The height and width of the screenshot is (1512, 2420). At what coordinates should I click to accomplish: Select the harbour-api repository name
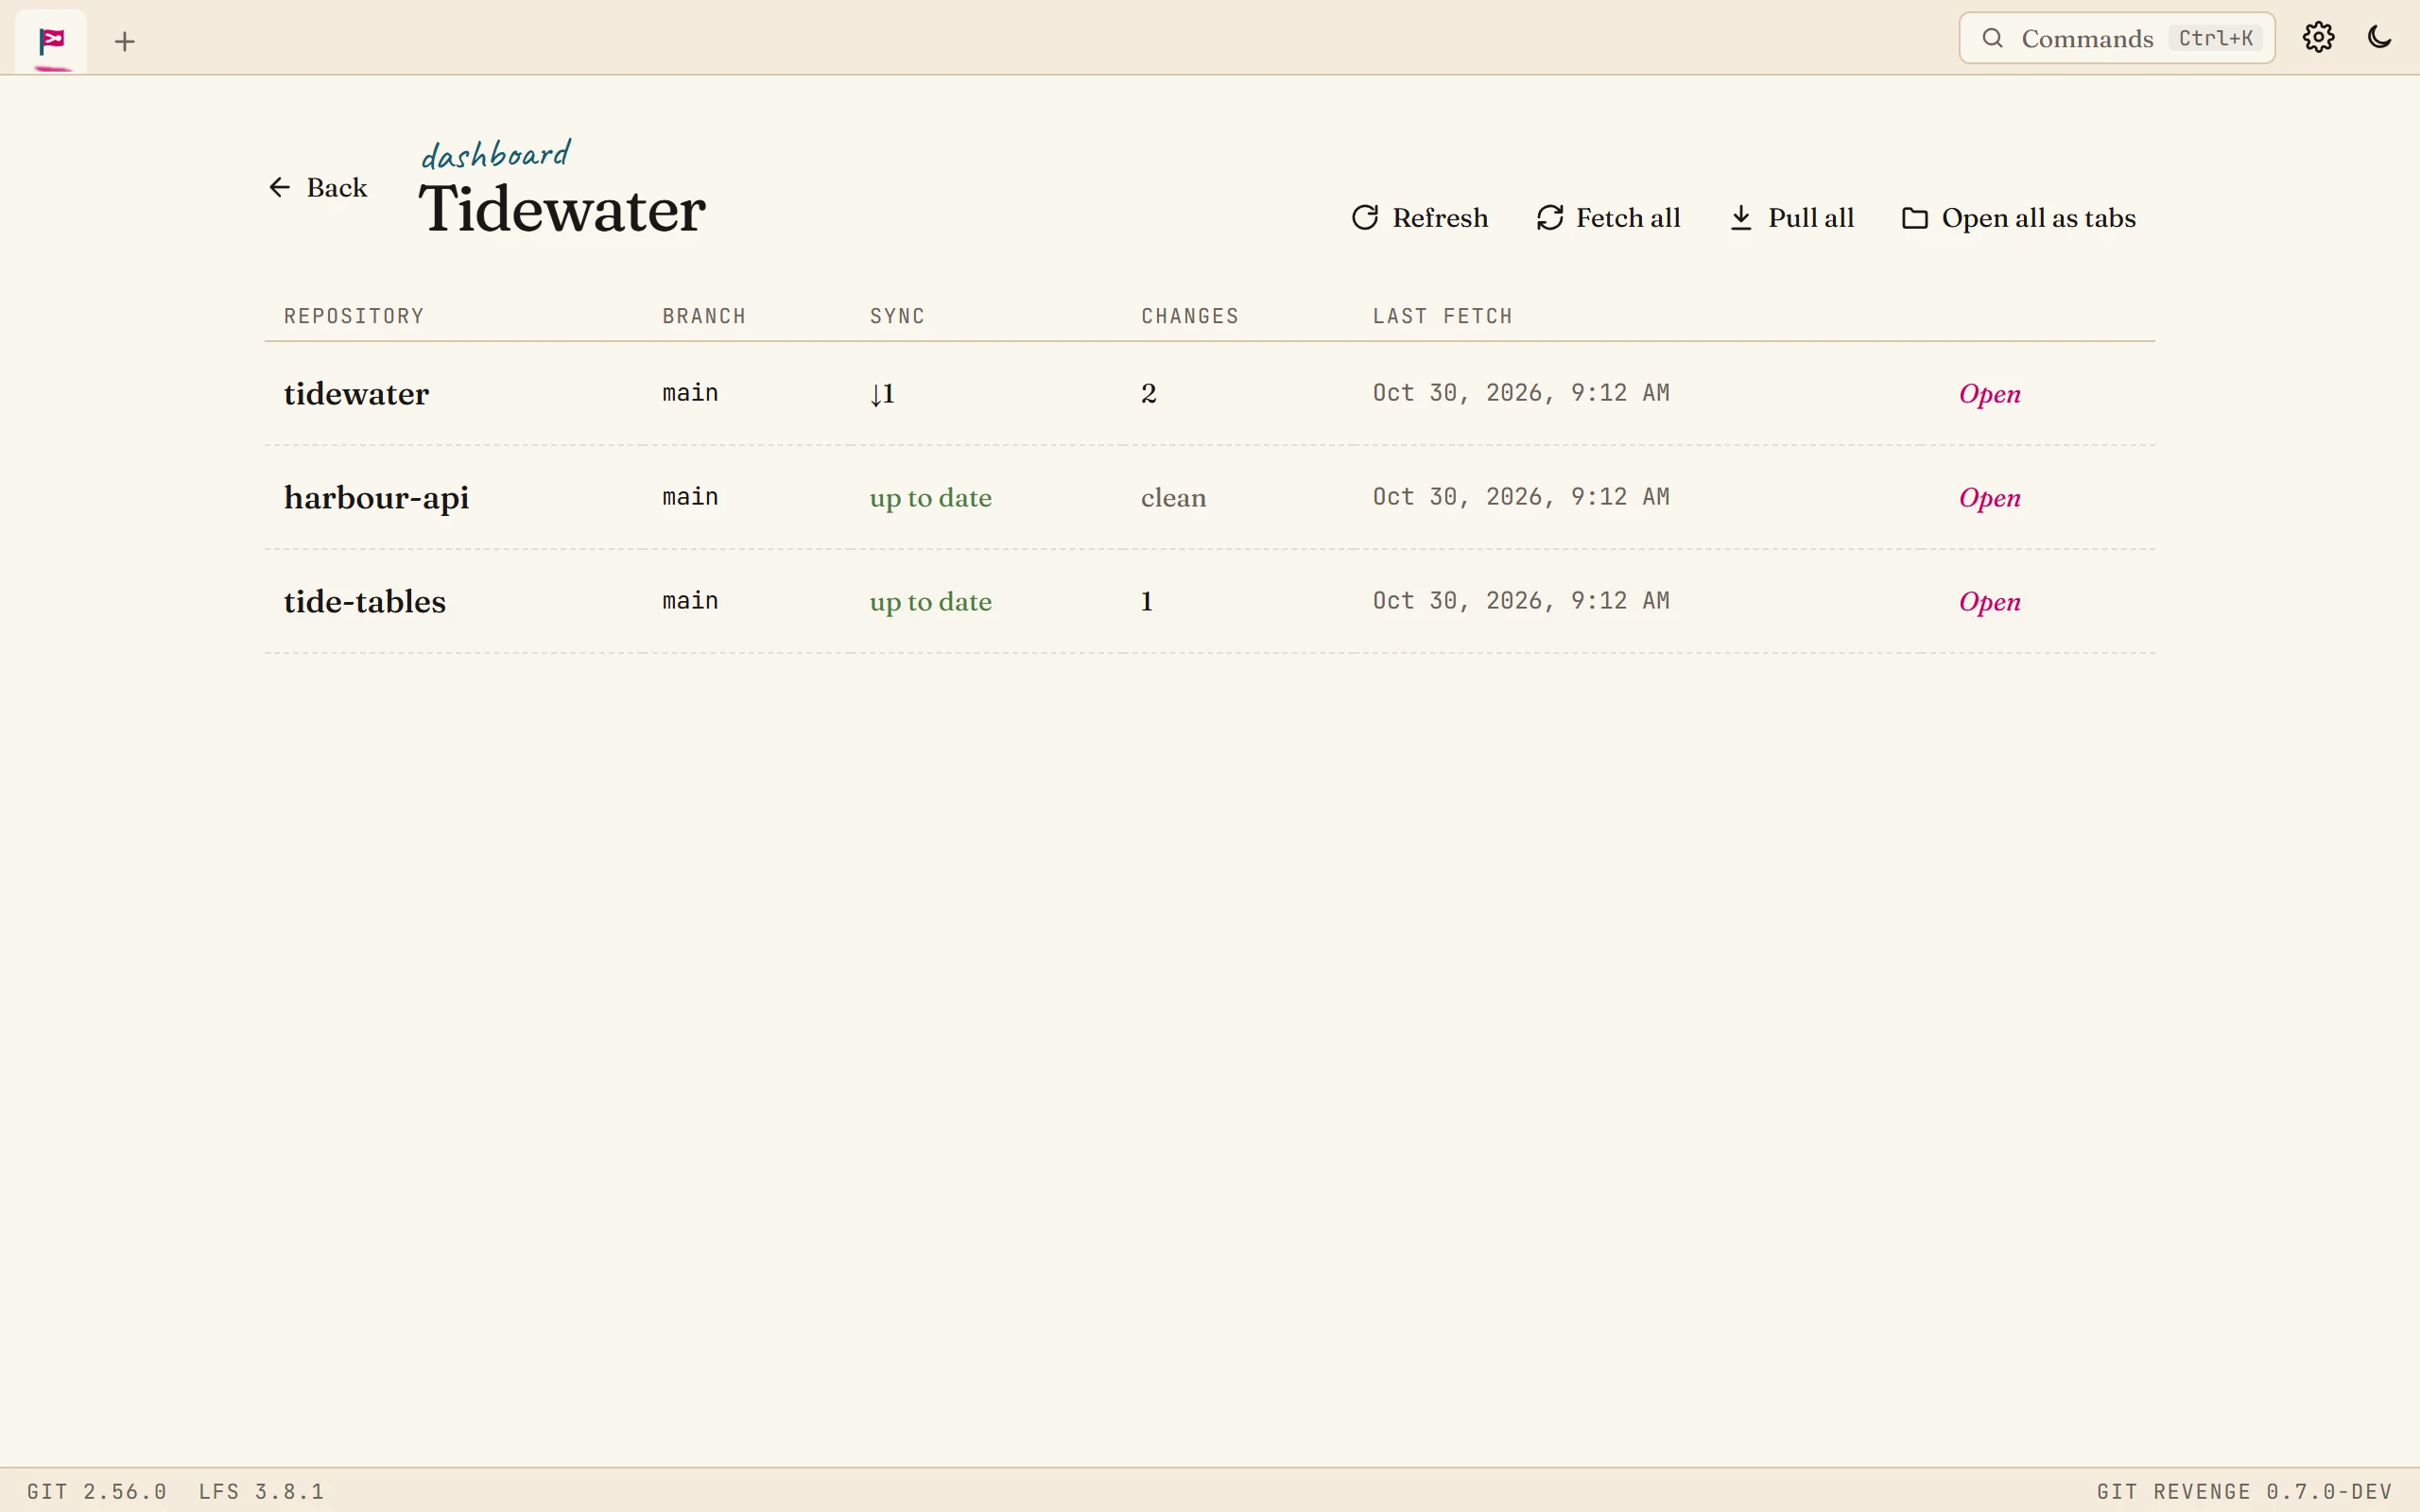tap(376, 498)
